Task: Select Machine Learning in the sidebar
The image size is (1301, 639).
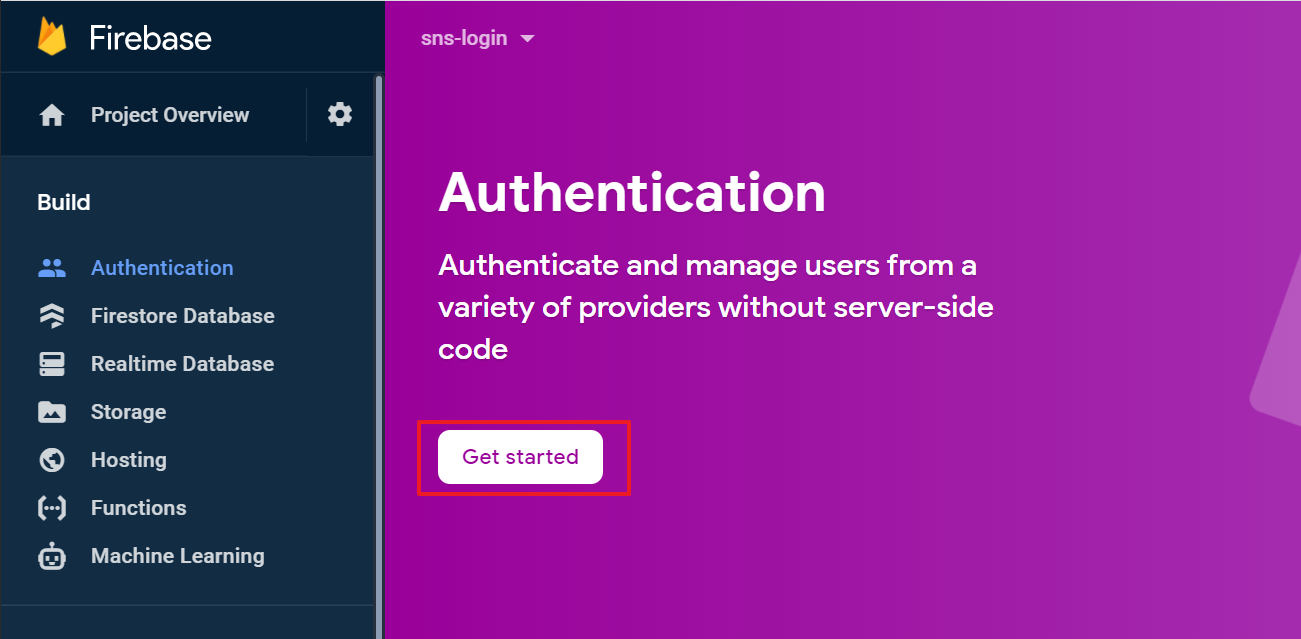Action: point(178,556)
